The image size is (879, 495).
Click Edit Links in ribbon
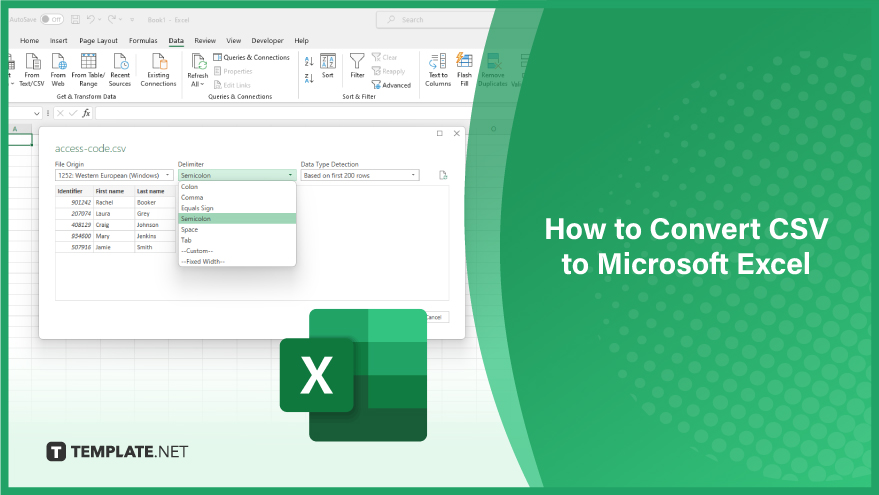232,85
